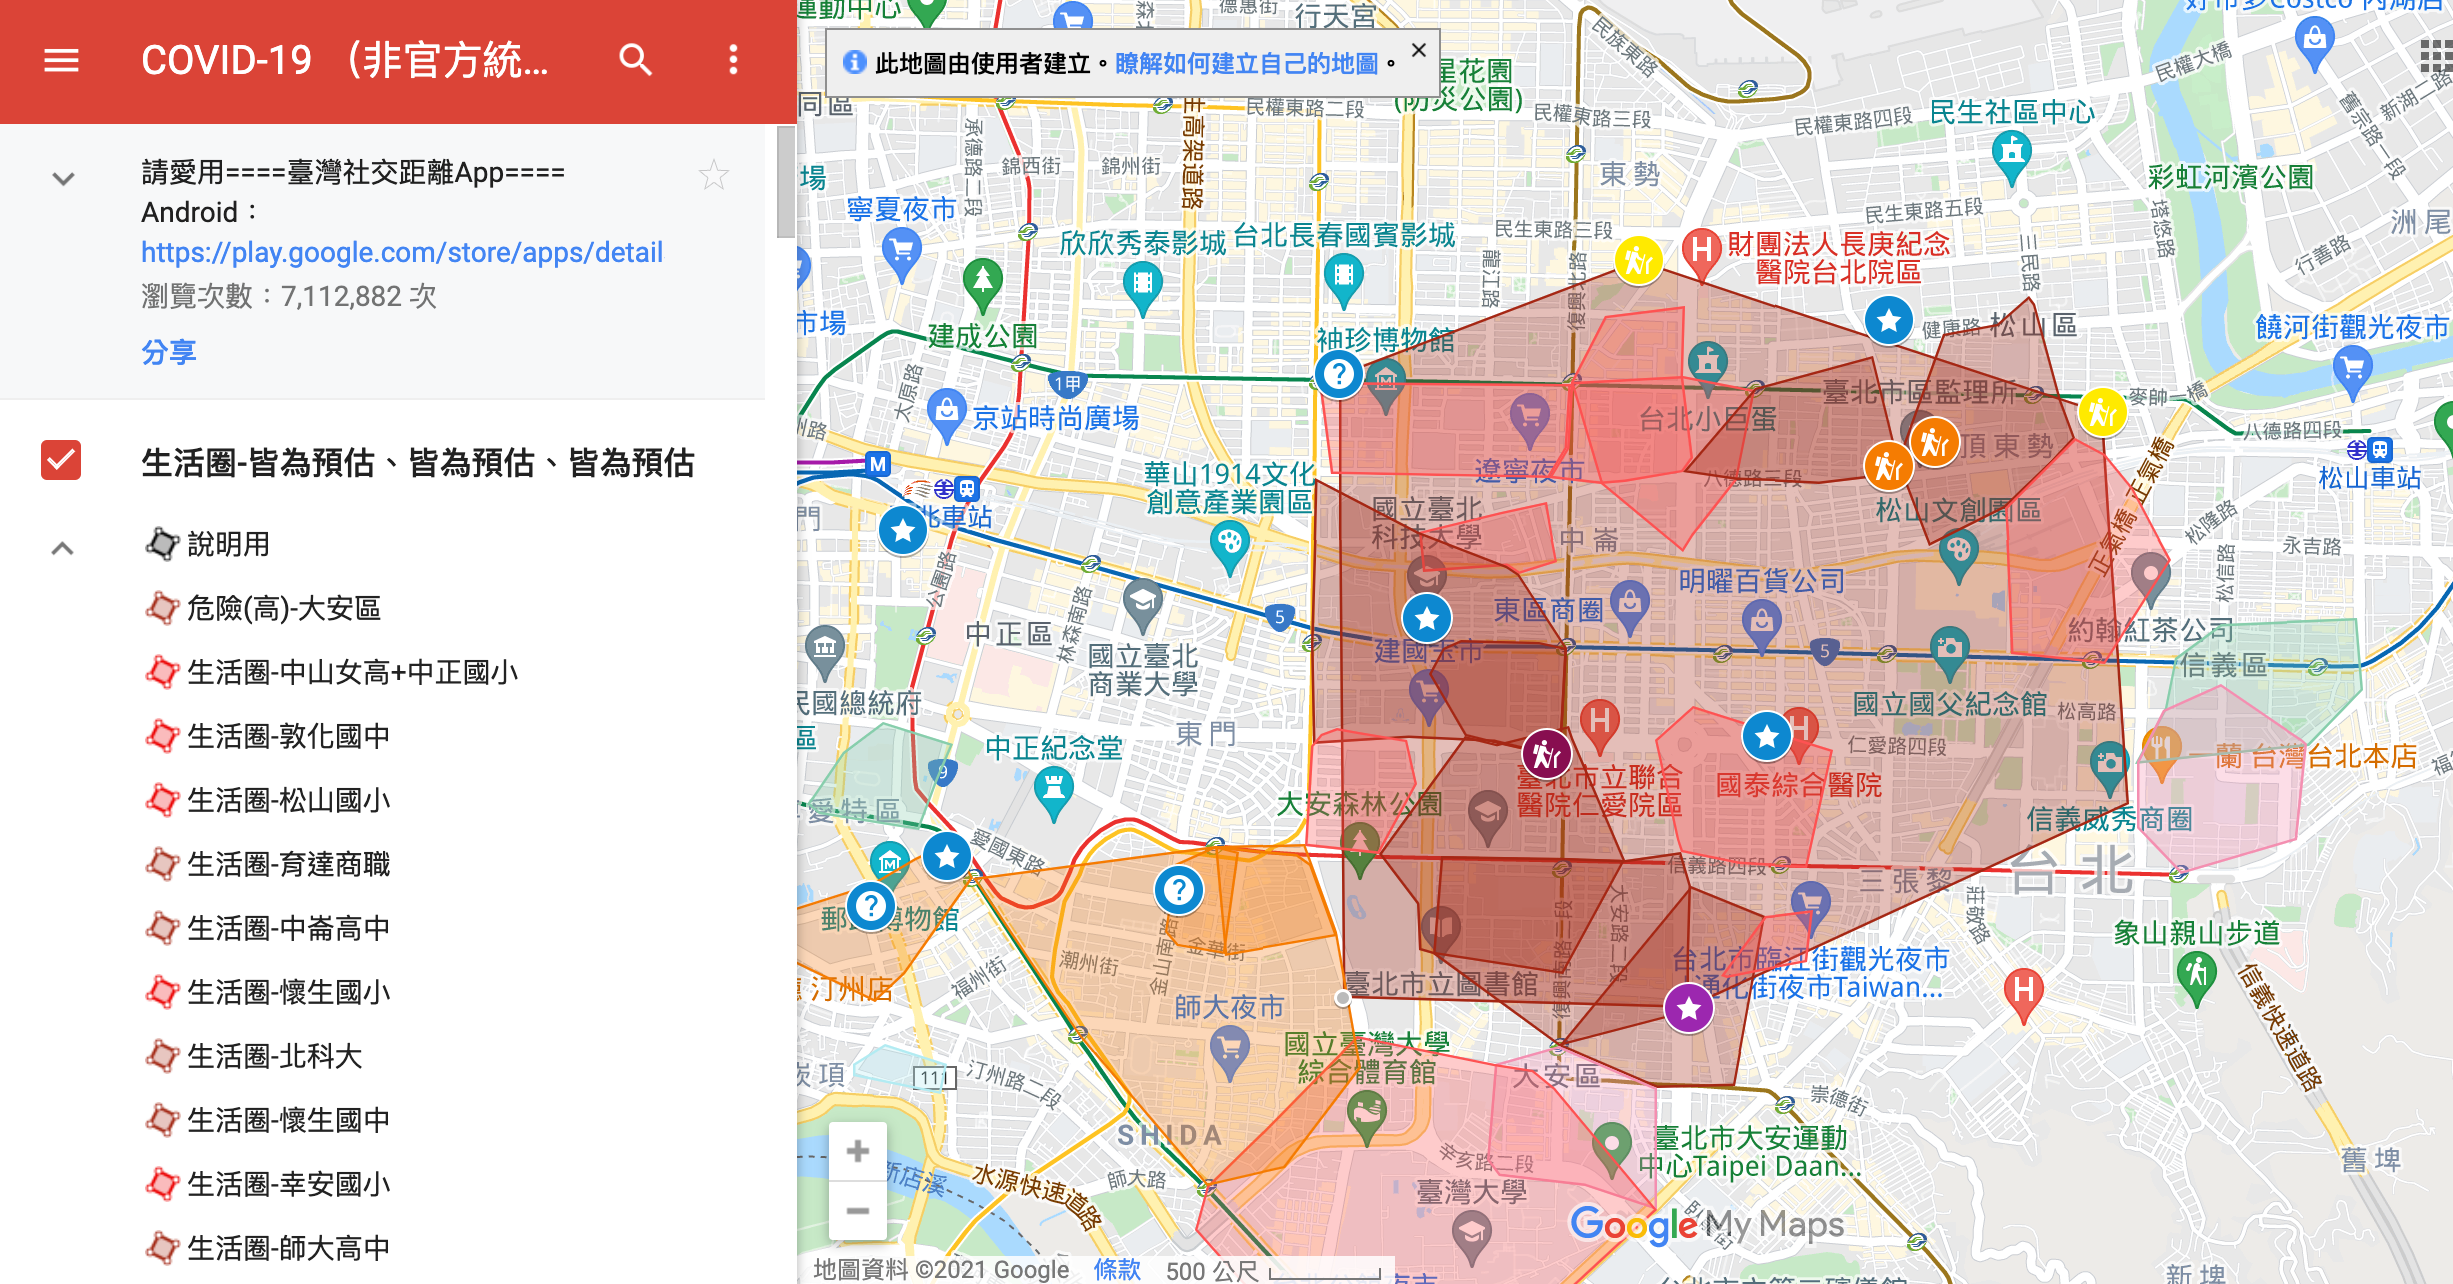Click blue question marker near 袖珍博物館
The image size is (2453, 1284).
[1339, 374]
